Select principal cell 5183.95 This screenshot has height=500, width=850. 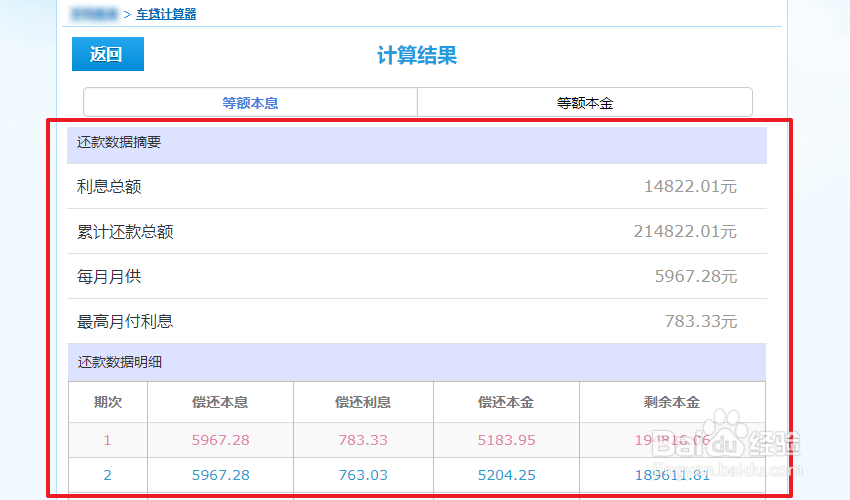[x=506, y=440]
